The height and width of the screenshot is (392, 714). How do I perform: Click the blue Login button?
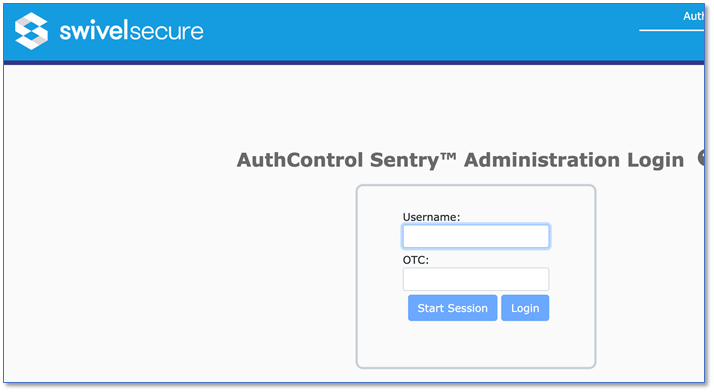pos(525,308)
